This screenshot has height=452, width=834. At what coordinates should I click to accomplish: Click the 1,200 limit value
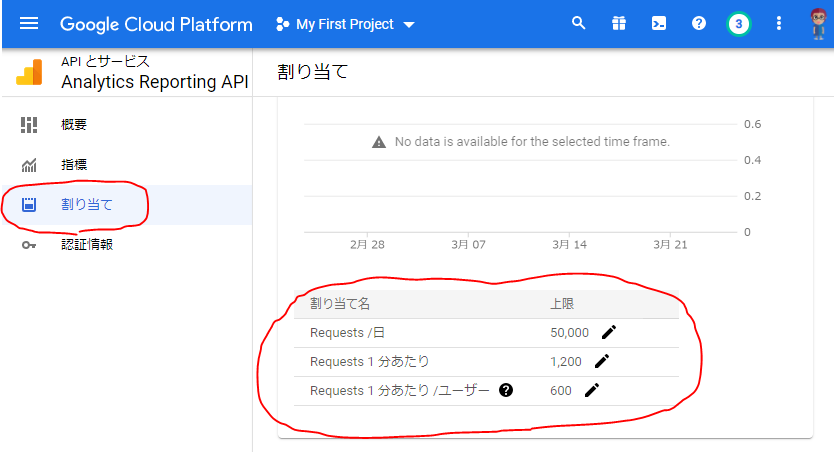pyautogui.click(x=566, y=362)
